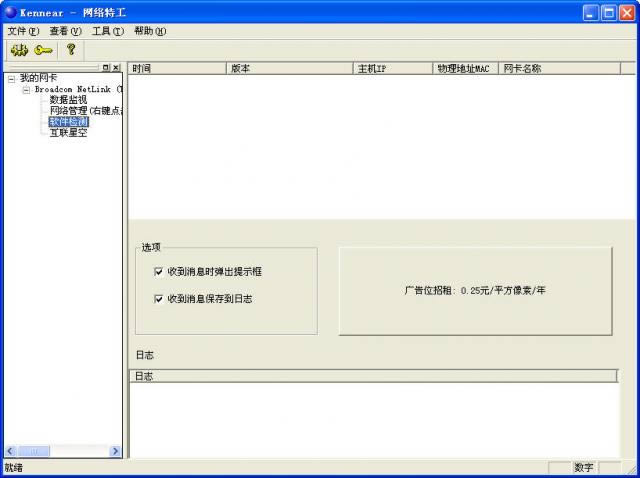Select 软件检测 tree item
This screenshot has height=478, width=640.
point(68,122)
